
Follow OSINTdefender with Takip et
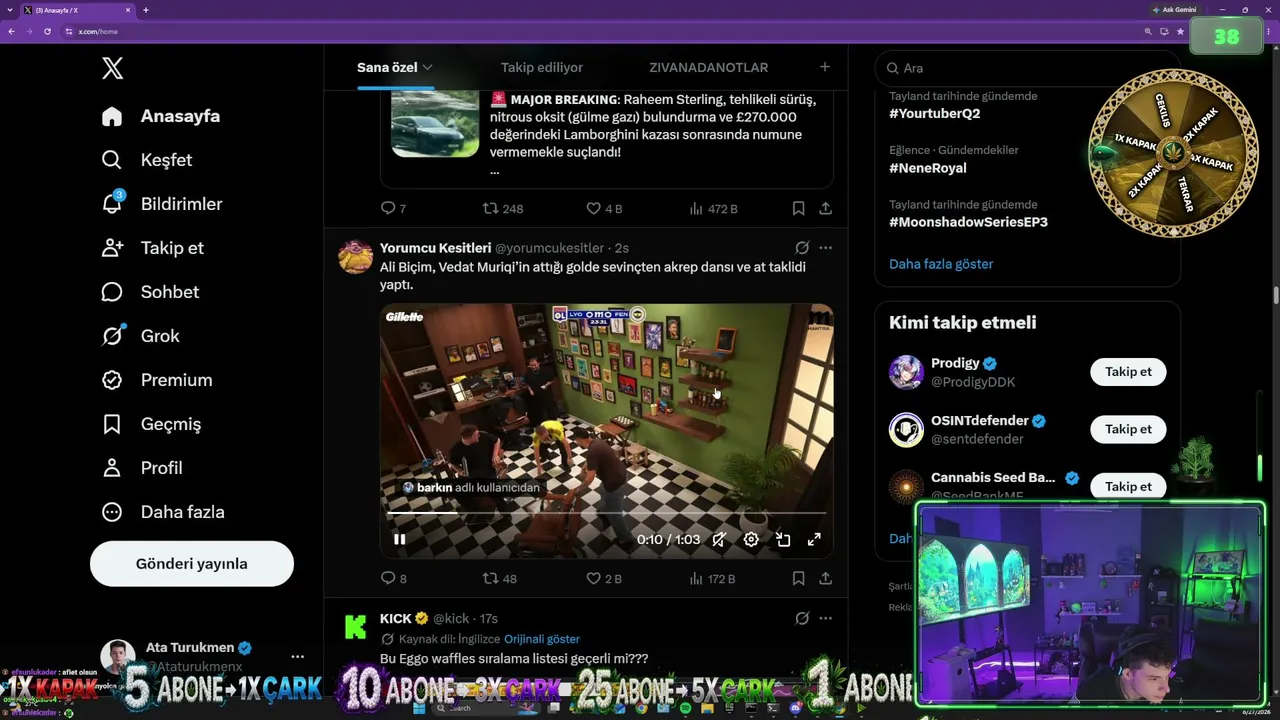[1128, 429]
